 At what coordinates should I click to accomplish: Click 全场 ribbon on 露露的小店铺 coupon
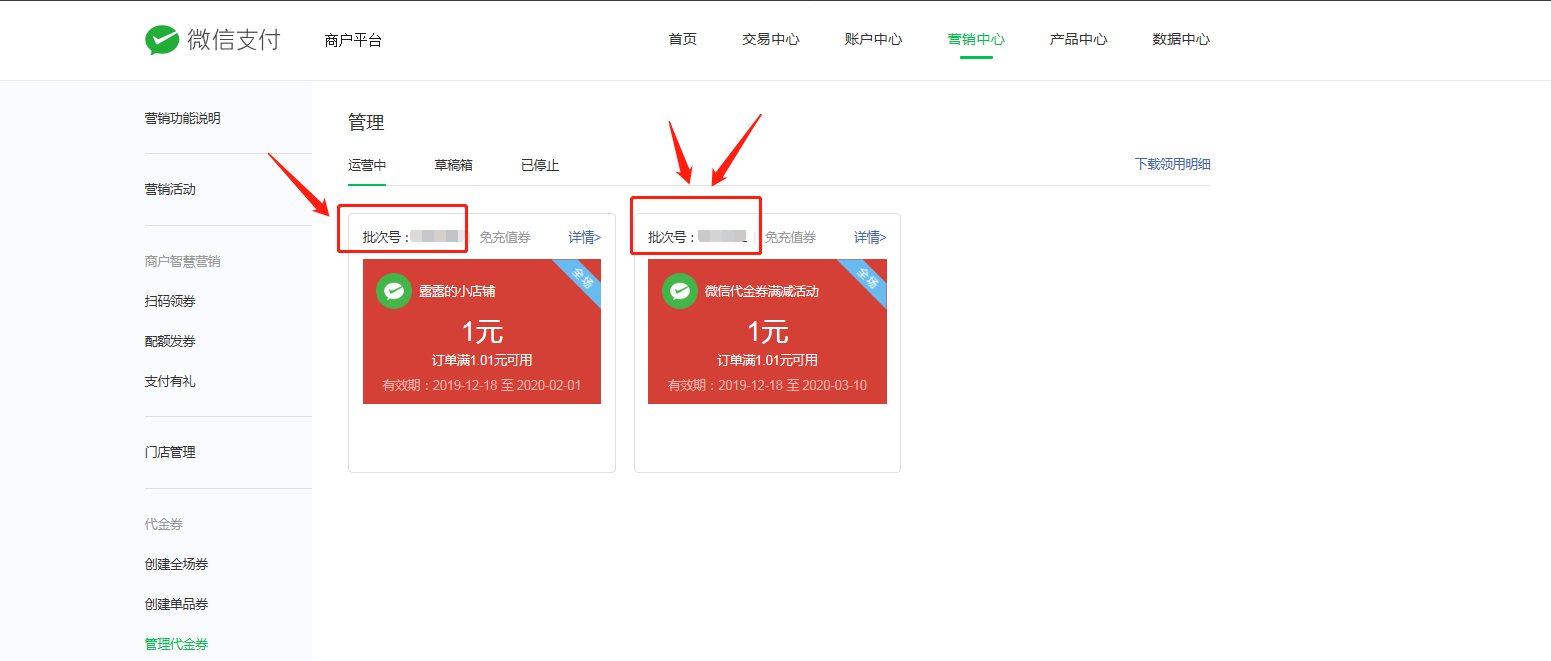tap(580, 279)
